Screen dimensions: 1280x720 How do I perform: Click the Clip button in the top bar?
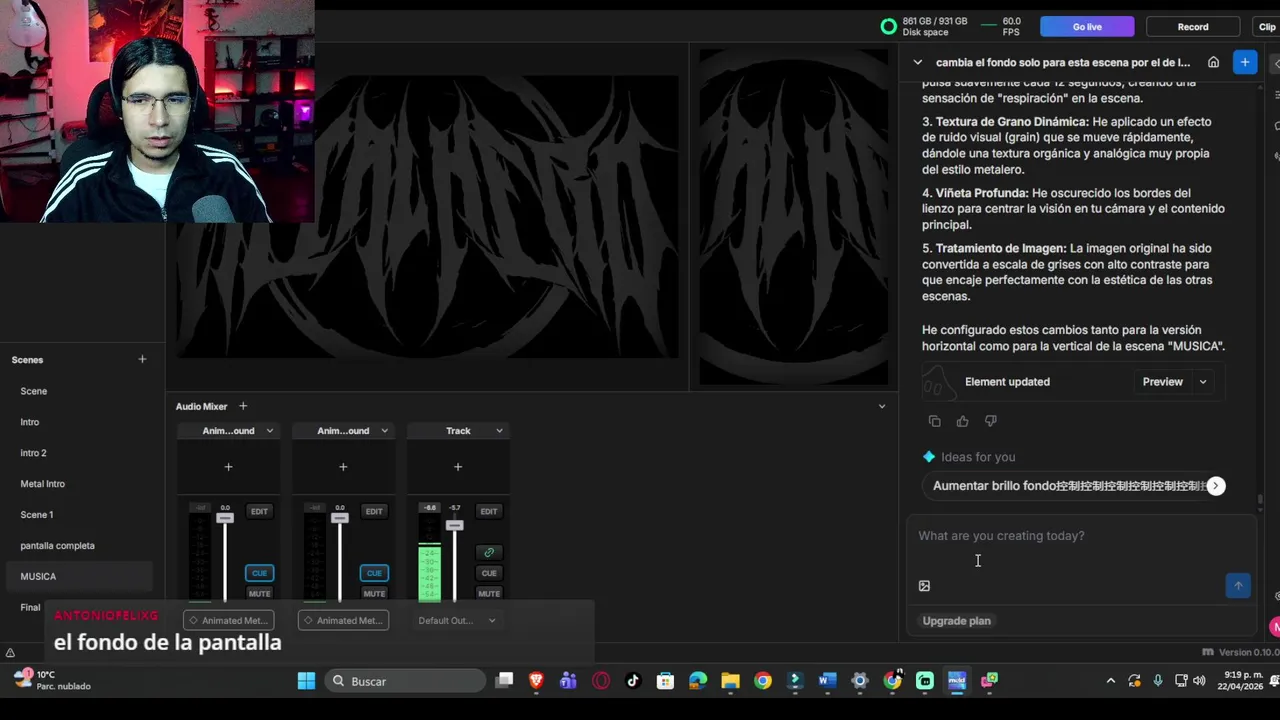[1266, 27]
